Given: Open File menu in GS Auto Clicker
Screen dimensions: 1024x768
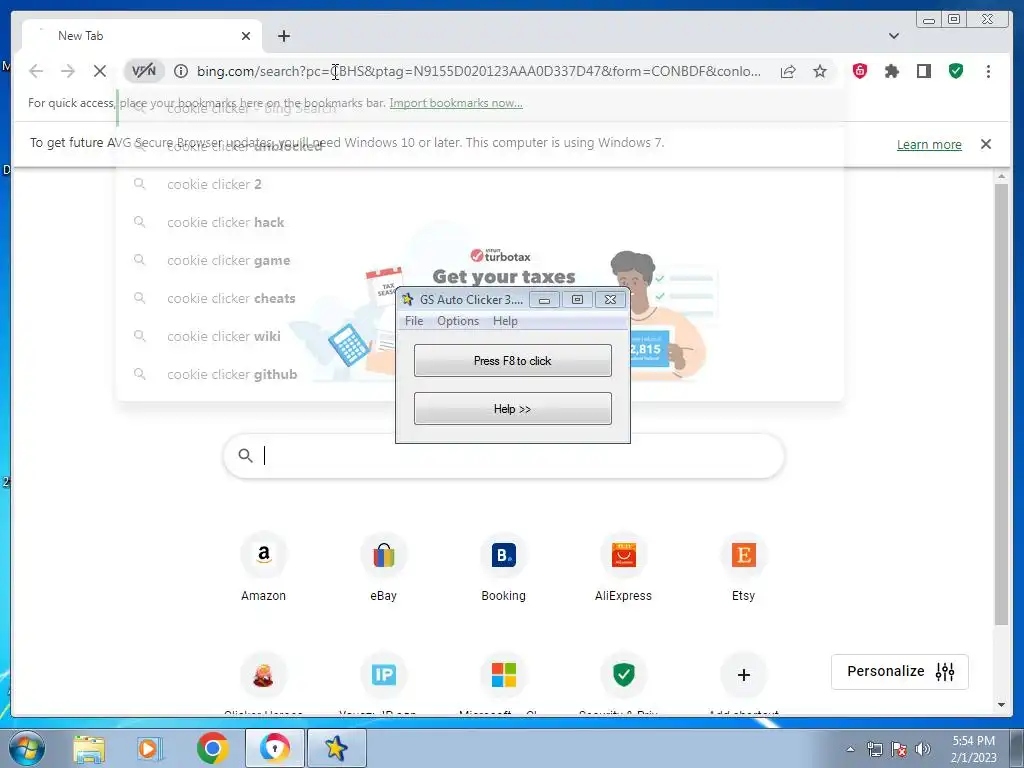Looking at the screenshot, I should pyautogui.click(x=414, y=321).
